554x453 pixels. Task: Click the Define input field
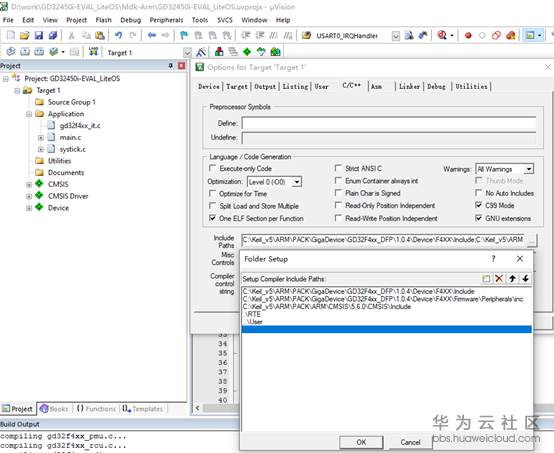389,124
